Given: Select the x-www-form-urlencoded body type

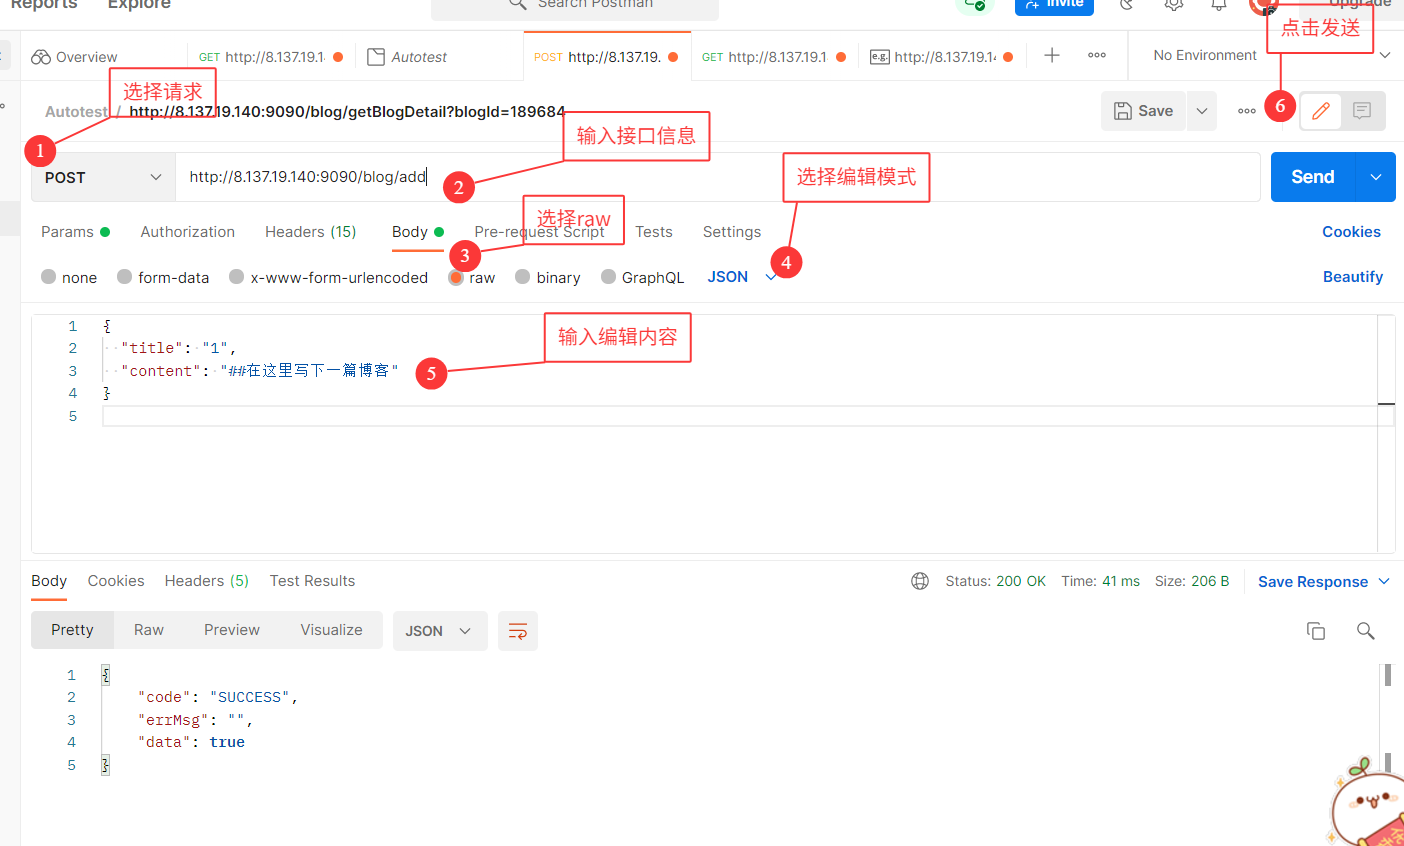Looking at the screenshot, I should point(328,277).
